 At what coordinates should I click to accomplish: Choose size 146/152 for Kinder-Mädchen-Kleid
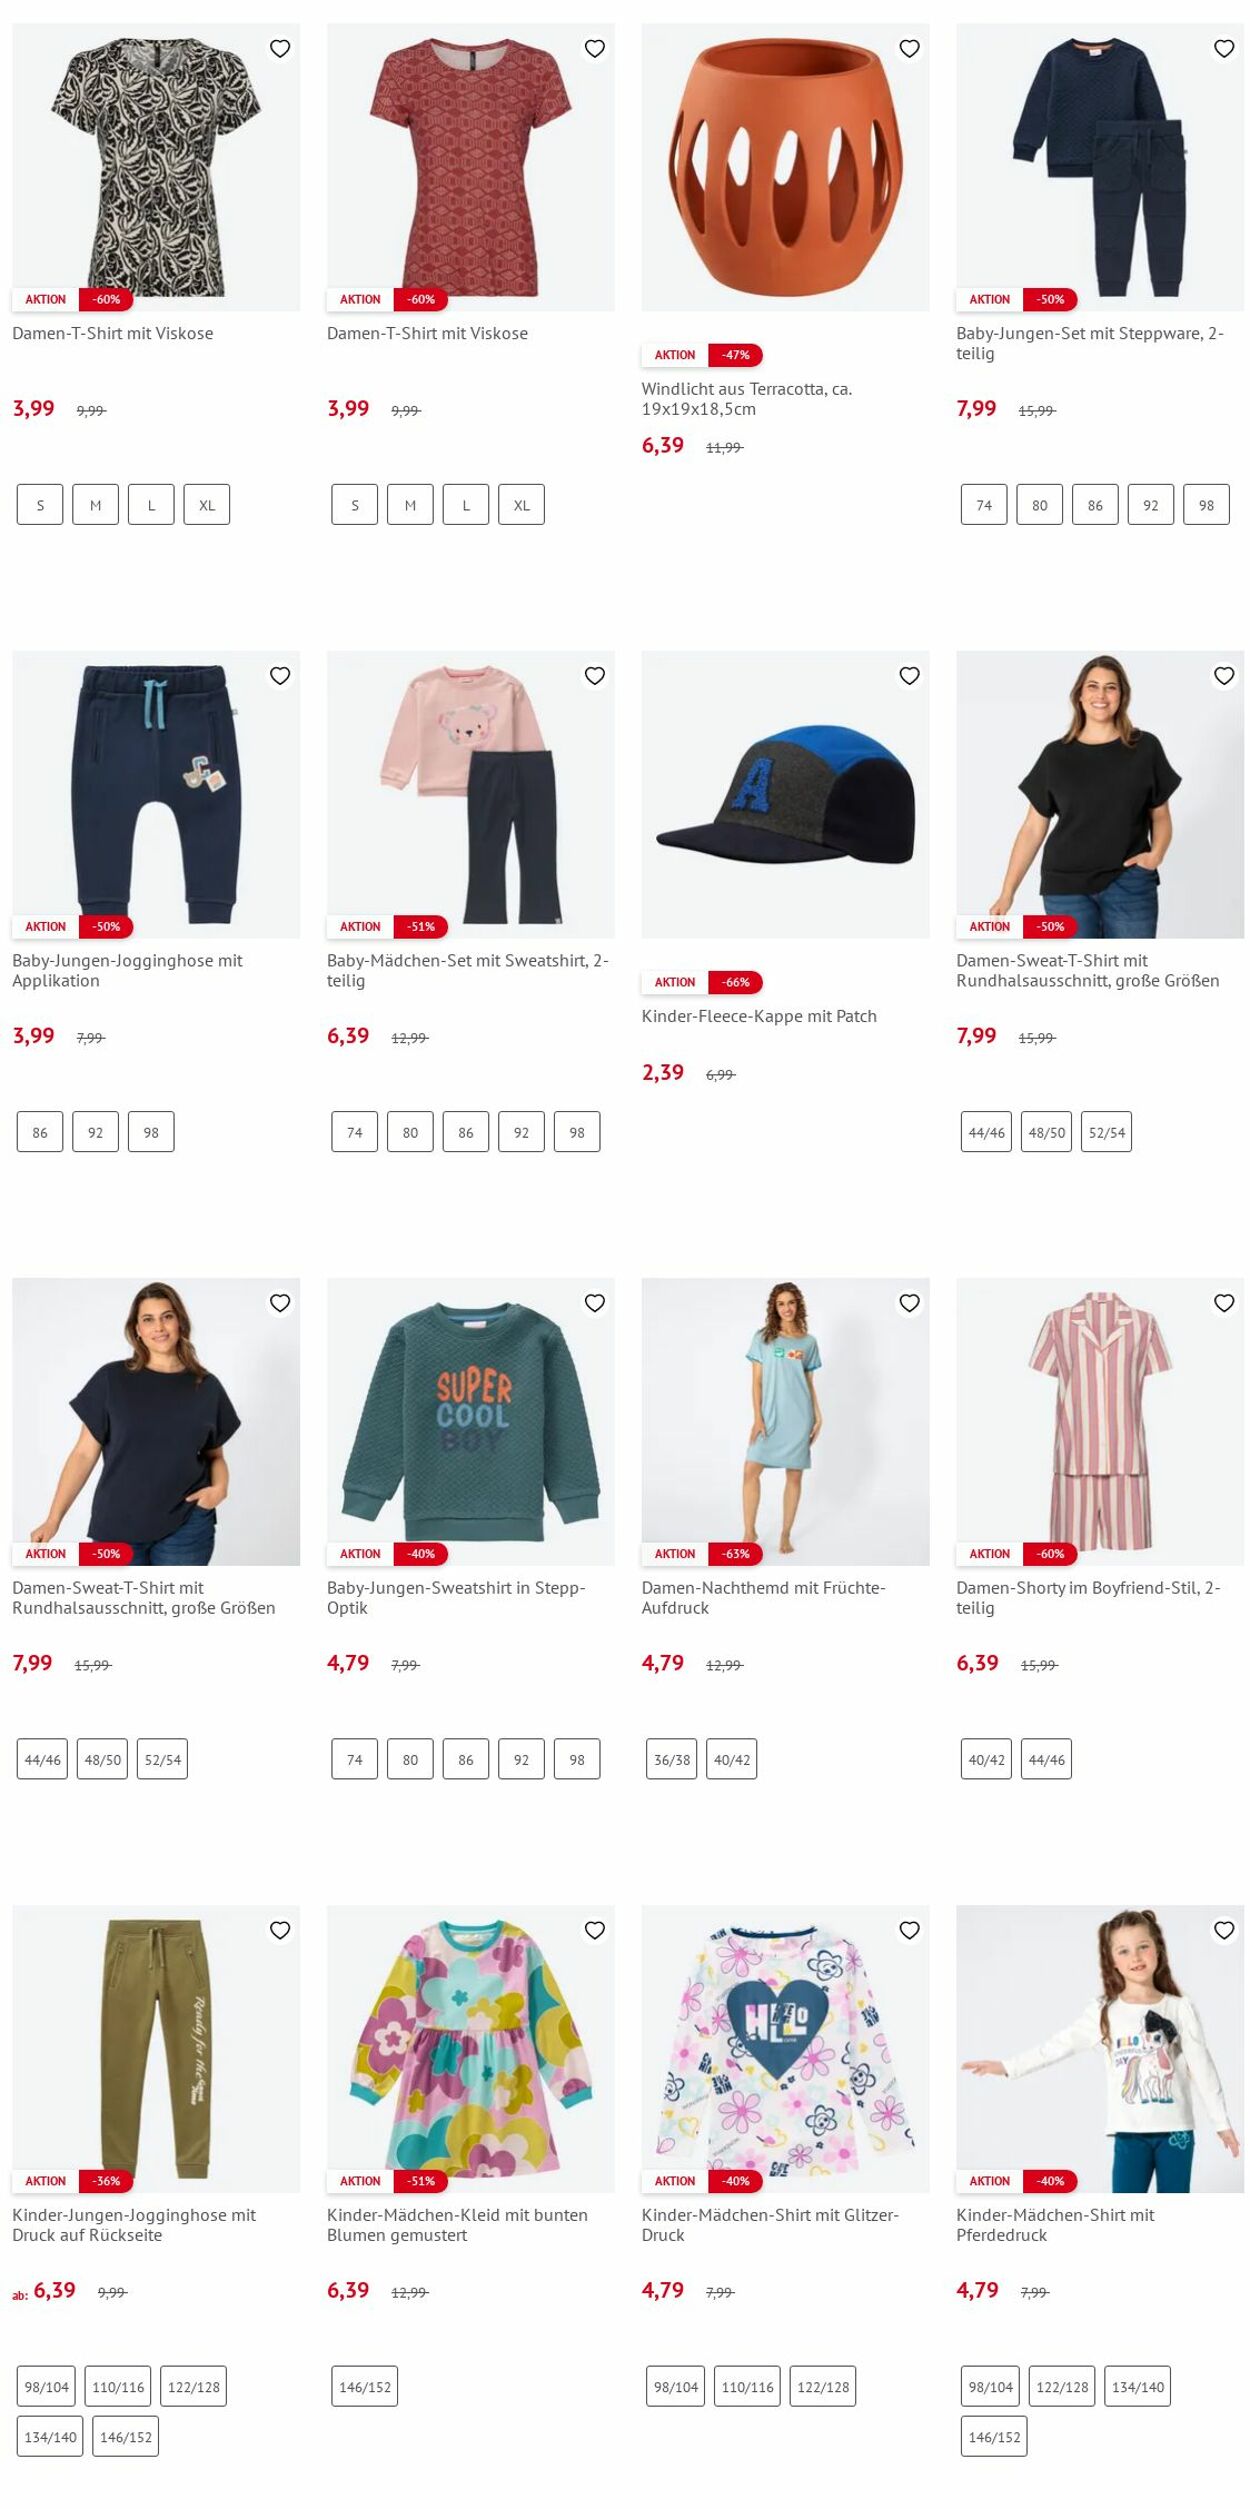point(365,2386)
